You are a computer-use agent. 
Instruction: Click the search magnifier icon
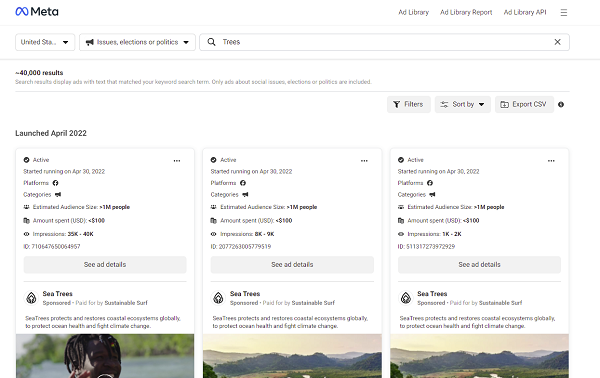point(211,42)
